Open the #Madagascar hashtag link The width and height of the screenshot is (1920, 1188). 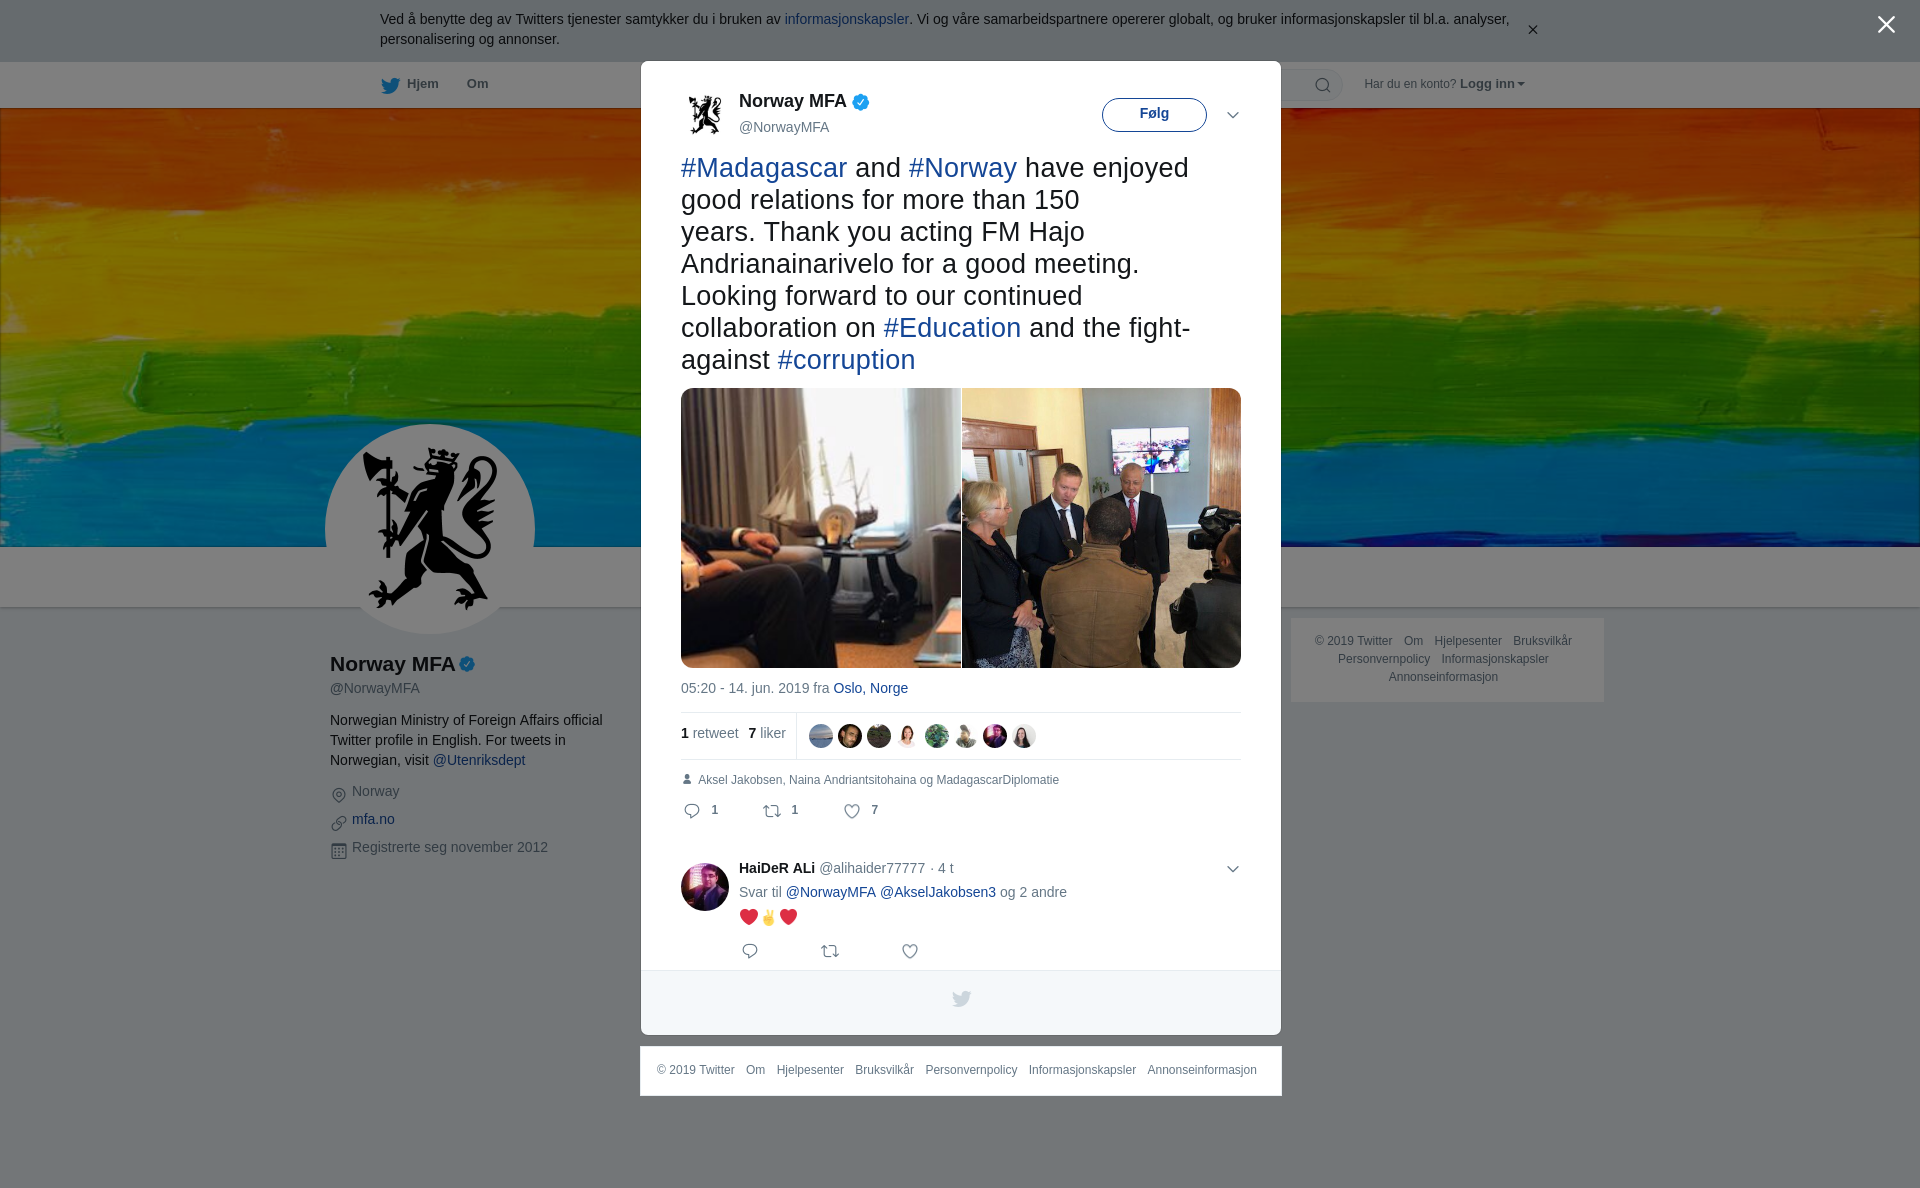tap(764, 168)
